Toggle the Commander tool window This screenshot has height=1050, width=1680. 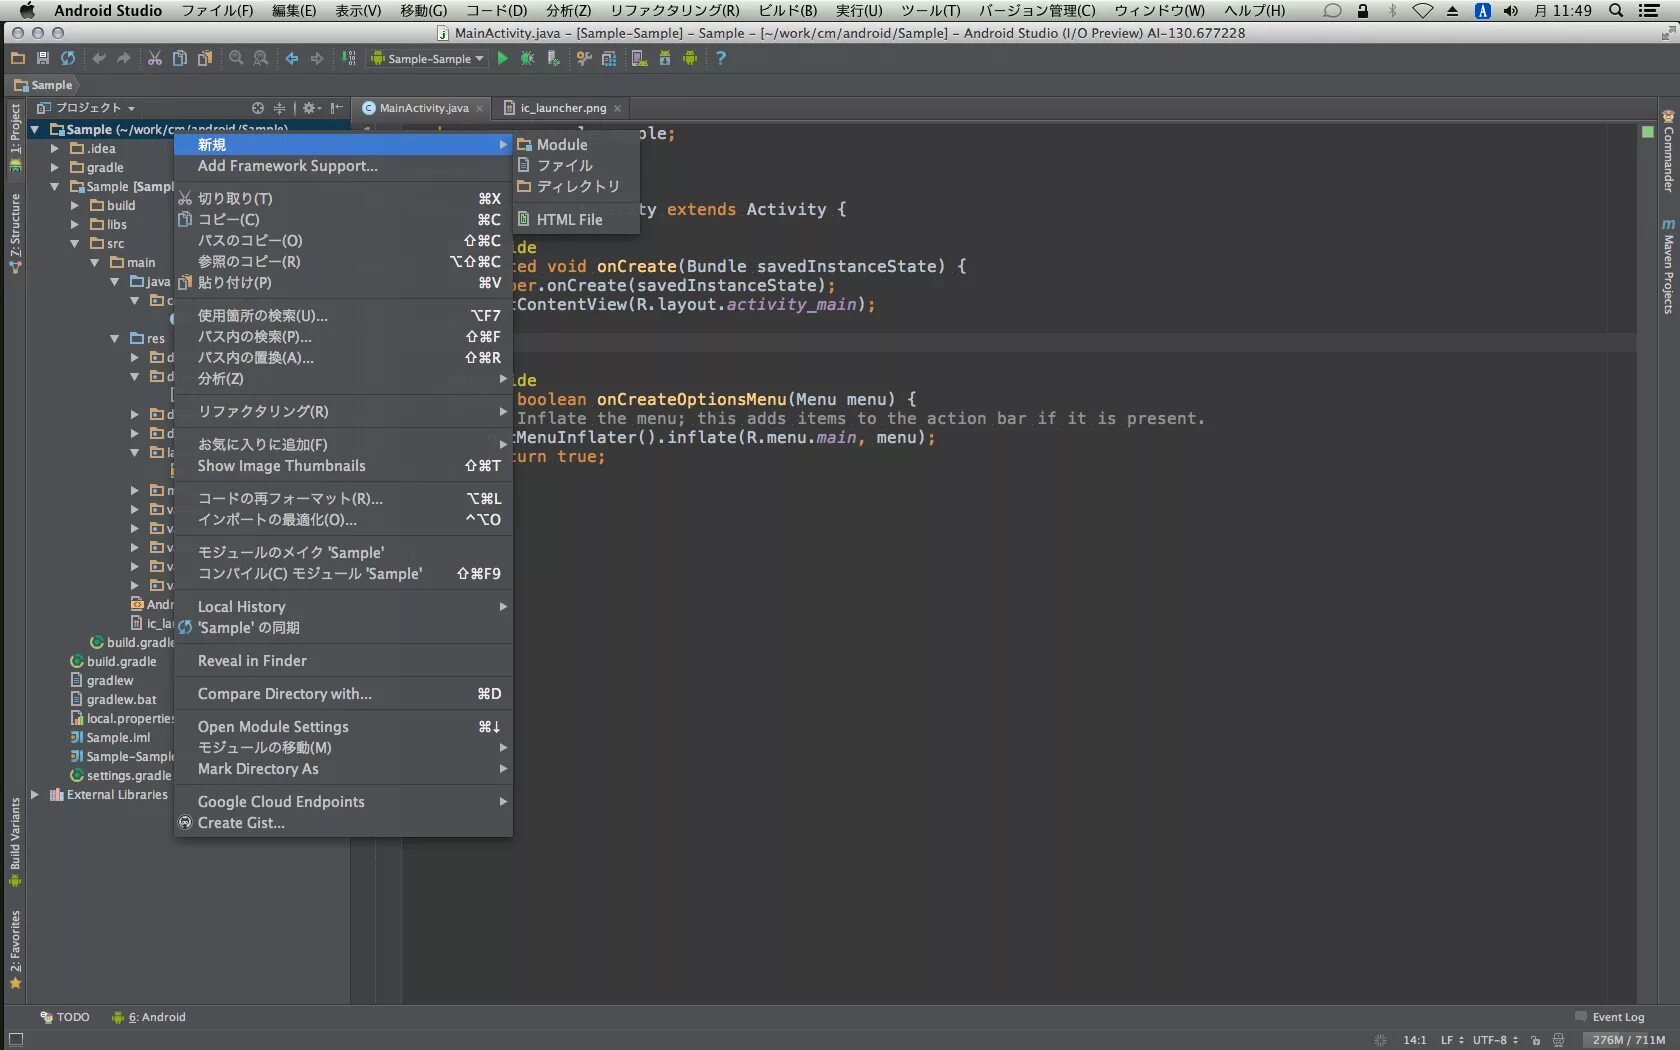[1668, 151]
